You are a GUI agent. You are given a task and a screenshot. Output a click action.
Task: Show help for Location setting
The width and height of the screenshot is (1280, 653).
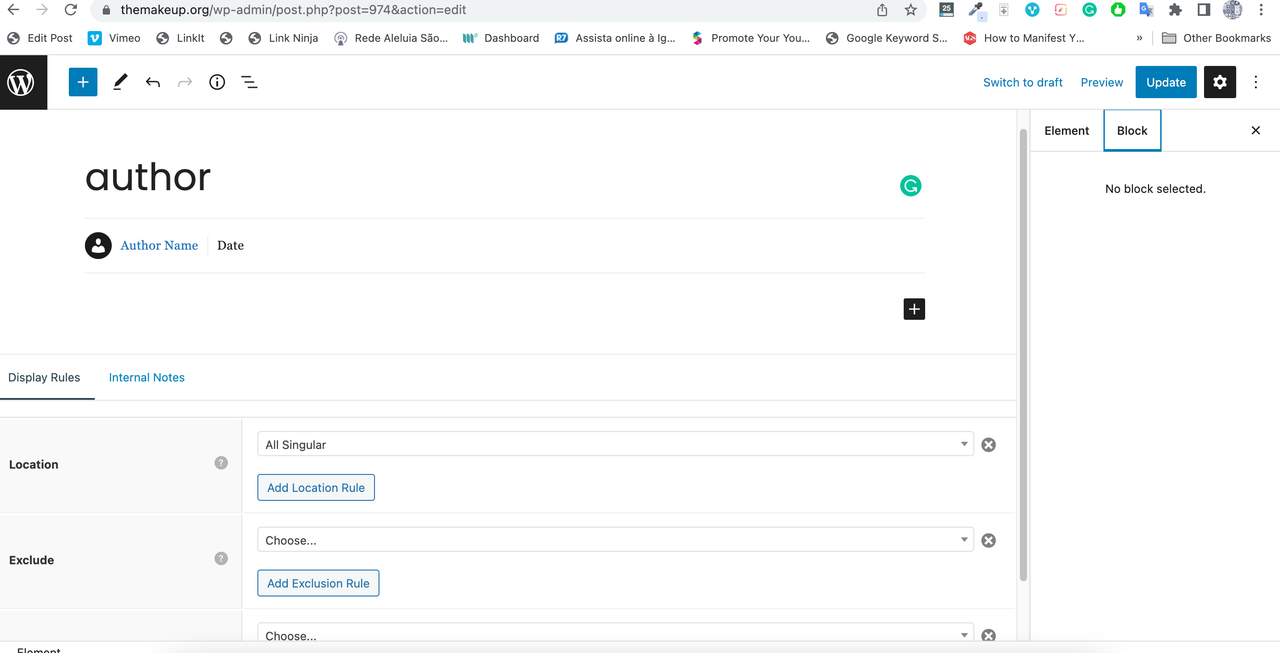click(221, 463)
